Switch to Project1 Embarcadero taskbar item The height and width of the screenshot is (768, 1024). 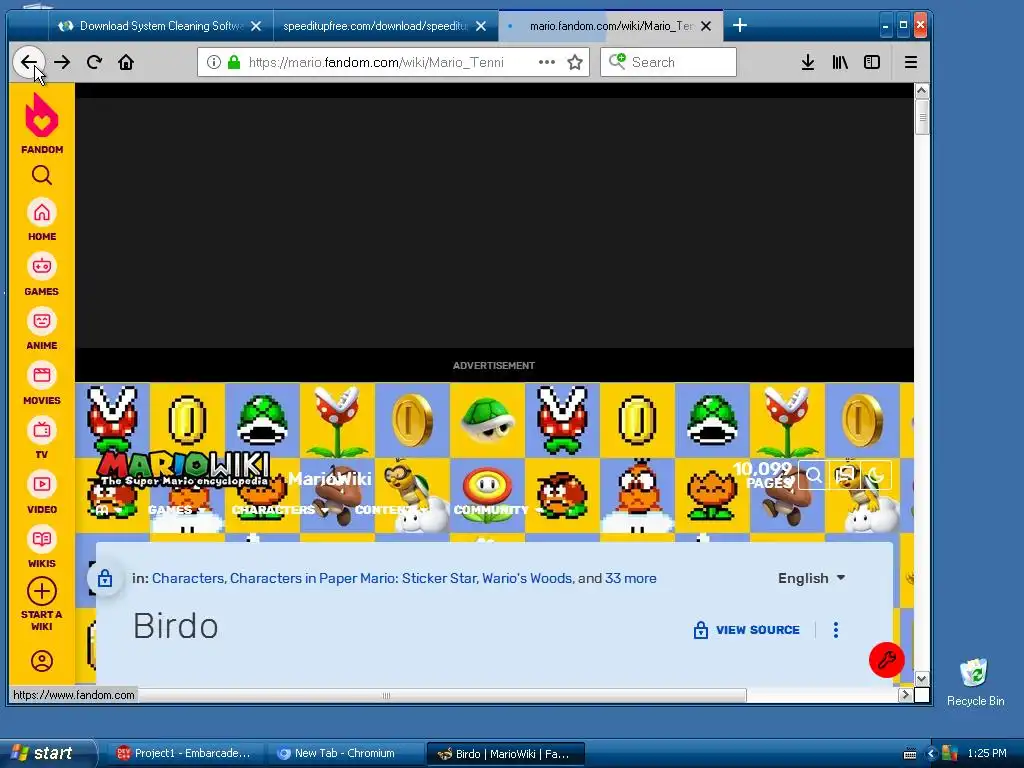click(184, 753)
